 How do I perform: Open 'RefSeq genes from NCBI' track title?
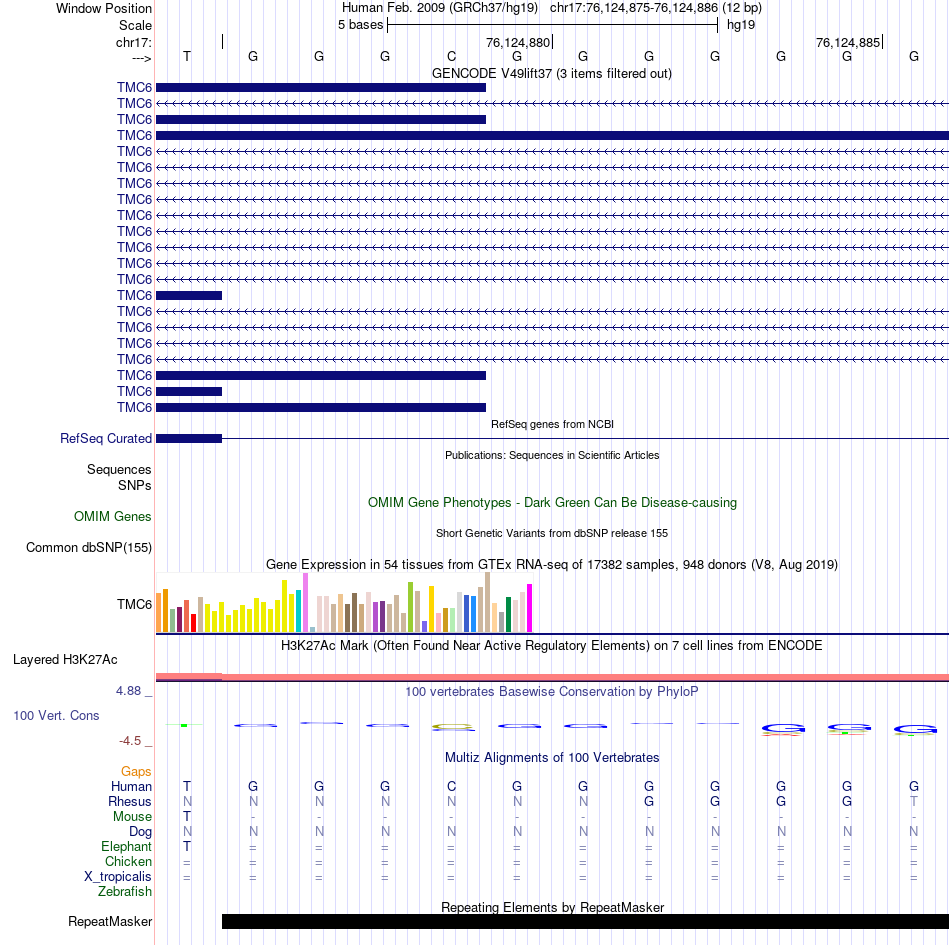pos(552,424)
